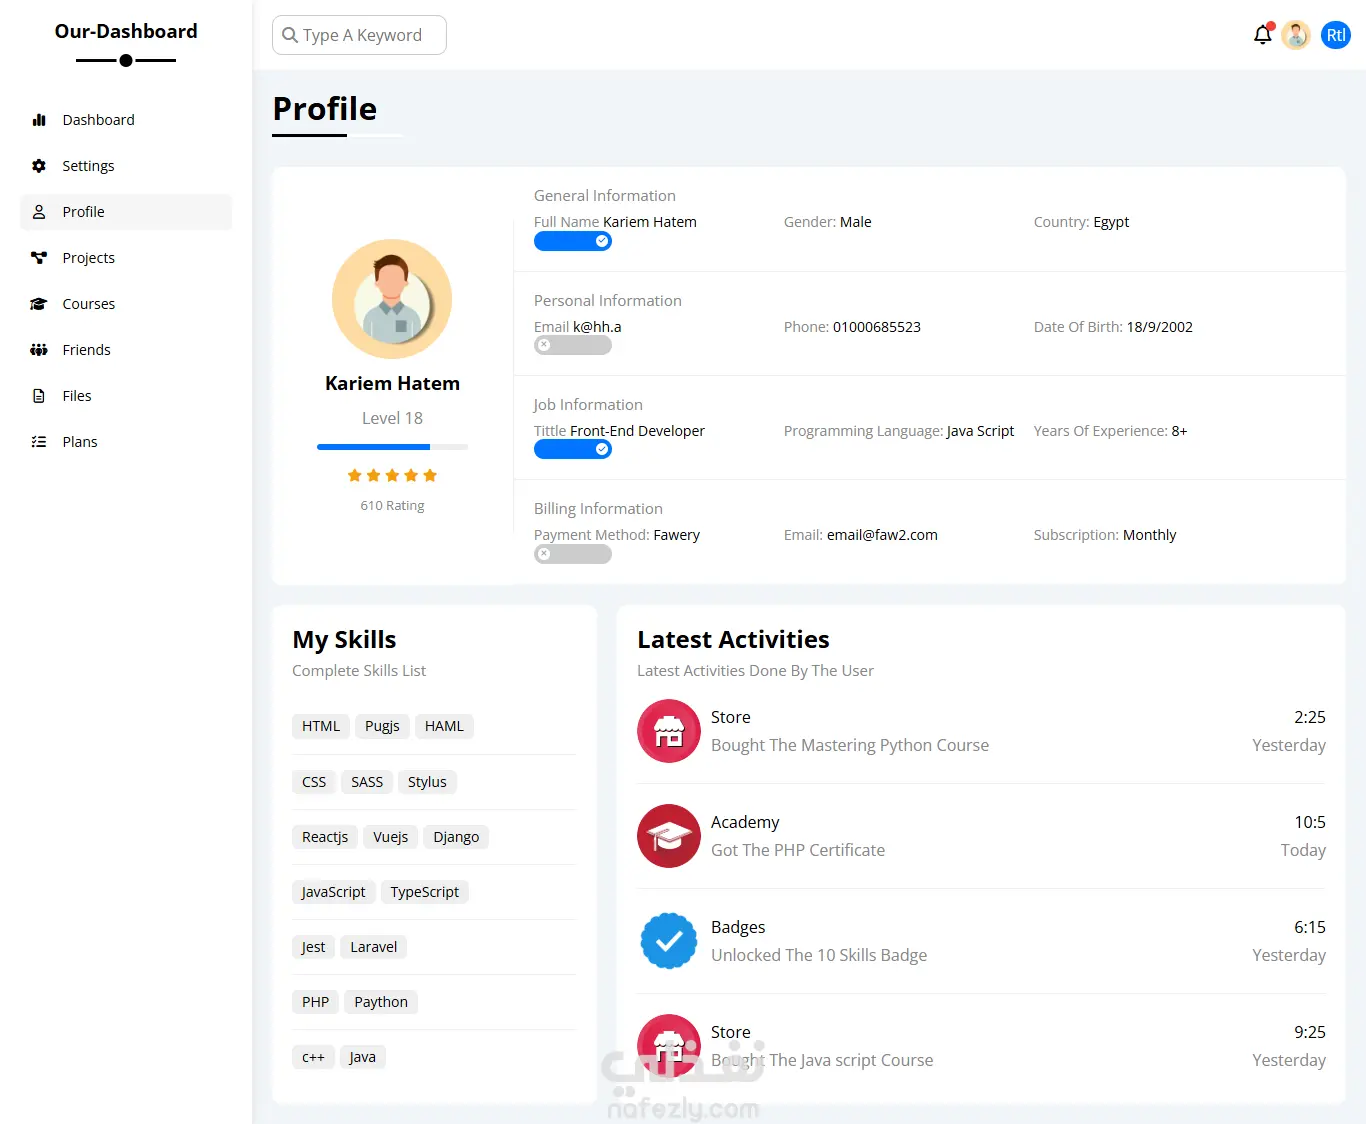Screen dimensions: 1366x1124
Task: Enable the Payment Method toggle
Action: tap(573, 554)
